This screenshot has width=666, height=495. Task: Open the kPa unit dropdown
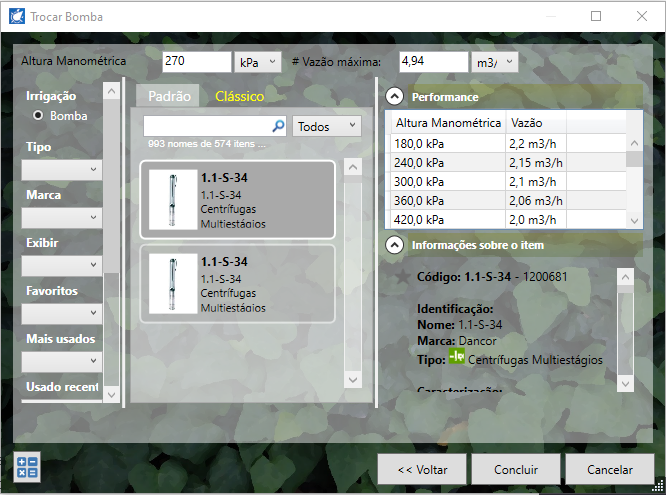(x=258, y=62)
